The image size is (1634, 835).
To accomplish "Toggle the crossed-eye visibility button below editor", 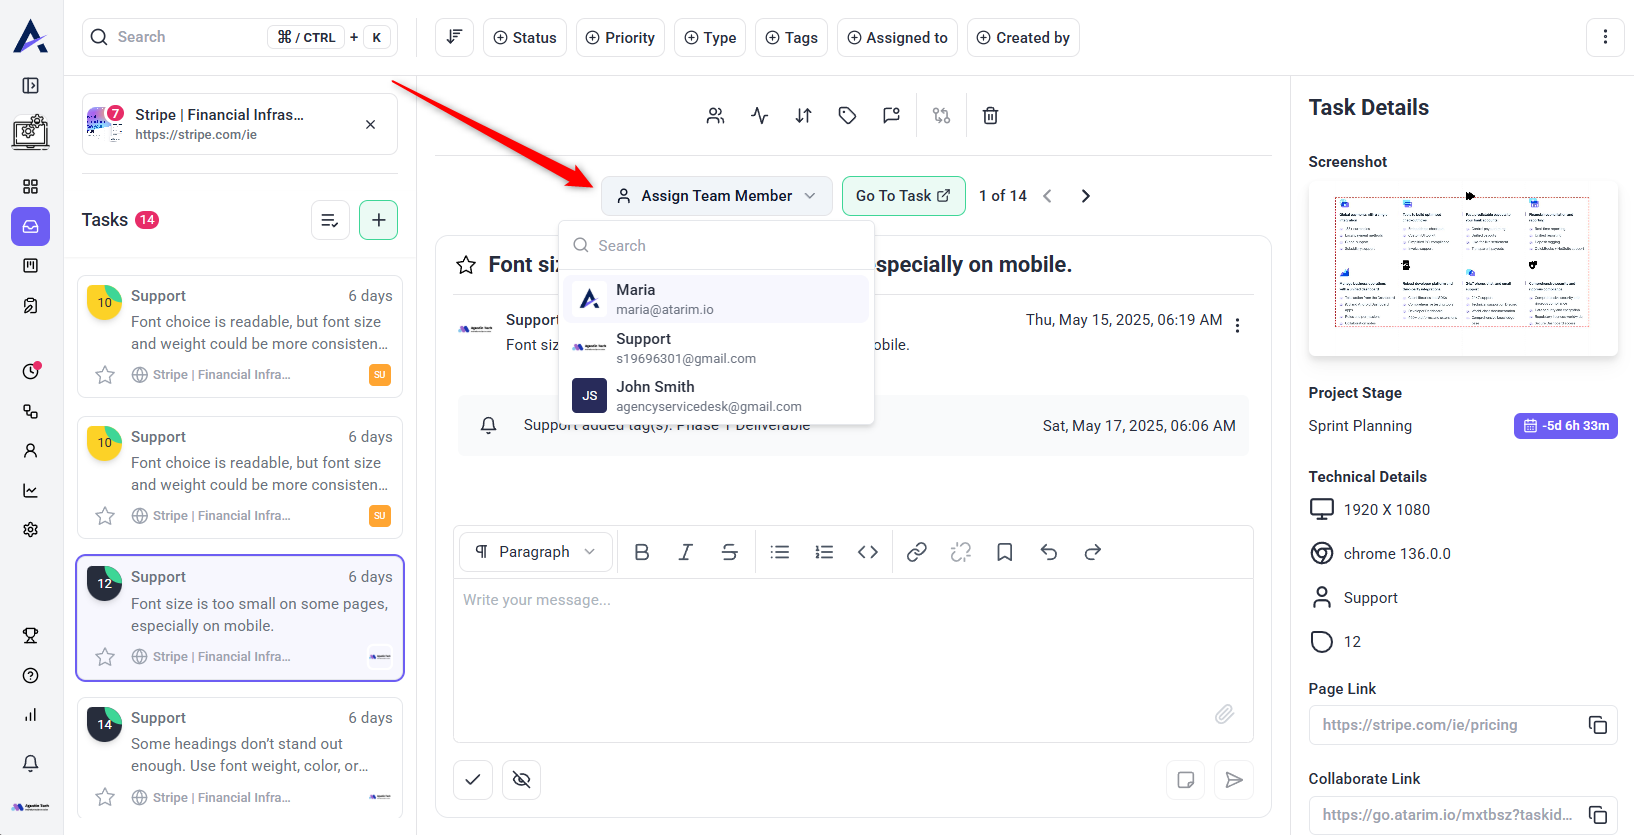I will pos(521,780).
